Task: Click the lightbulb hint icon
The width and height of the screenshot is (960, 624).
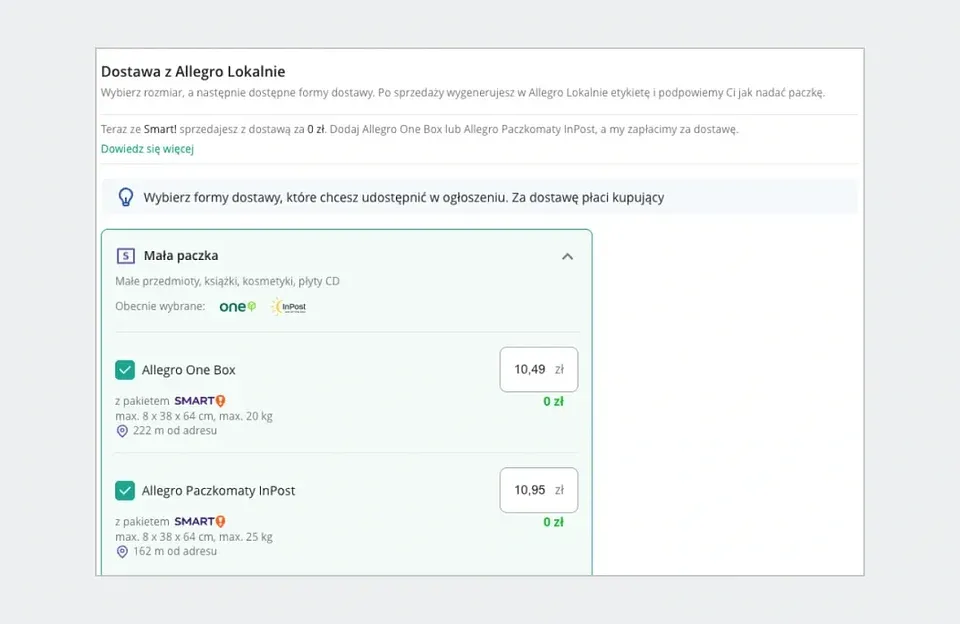Action: coord(126,197)
